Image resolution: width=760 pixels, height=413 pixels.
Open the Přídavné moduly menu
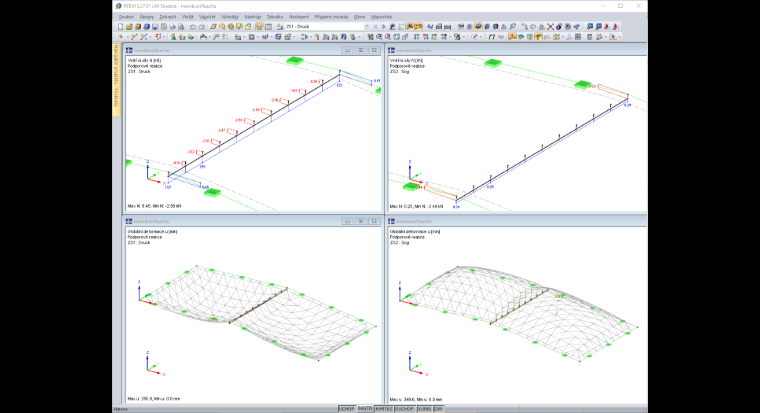(x=332, y=16)
